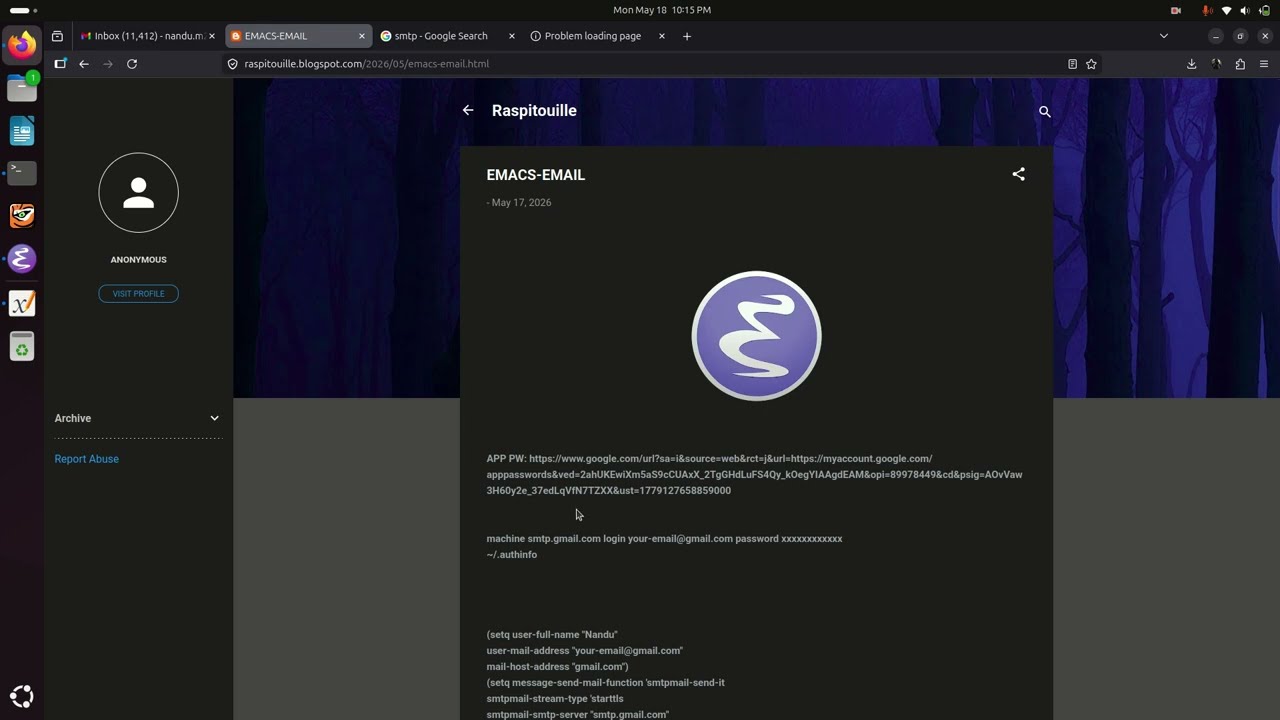1280x720 pixels.
Task: Open the Files manager in the dock
Action: click(22, 88)
